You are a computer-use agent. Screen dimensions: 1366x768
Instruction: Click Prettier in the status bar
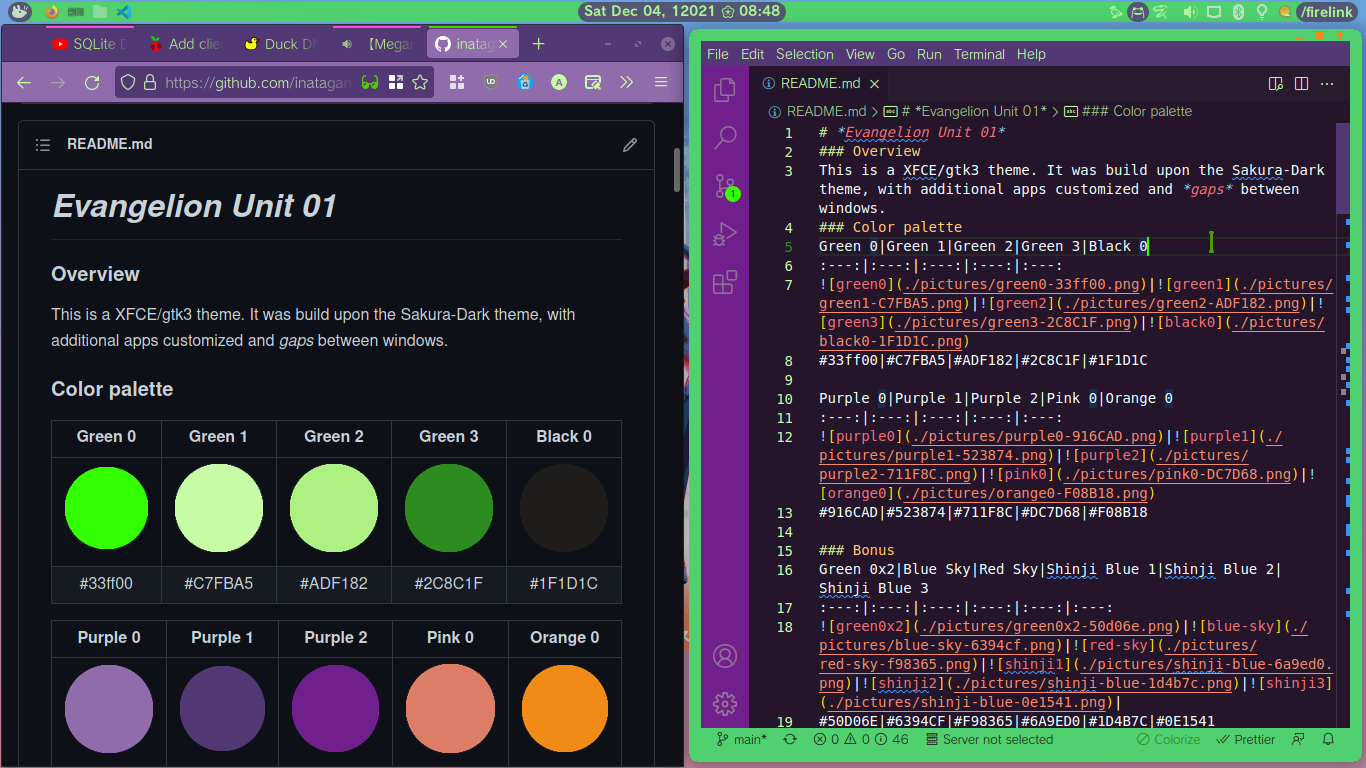[x=1246, y=740]
